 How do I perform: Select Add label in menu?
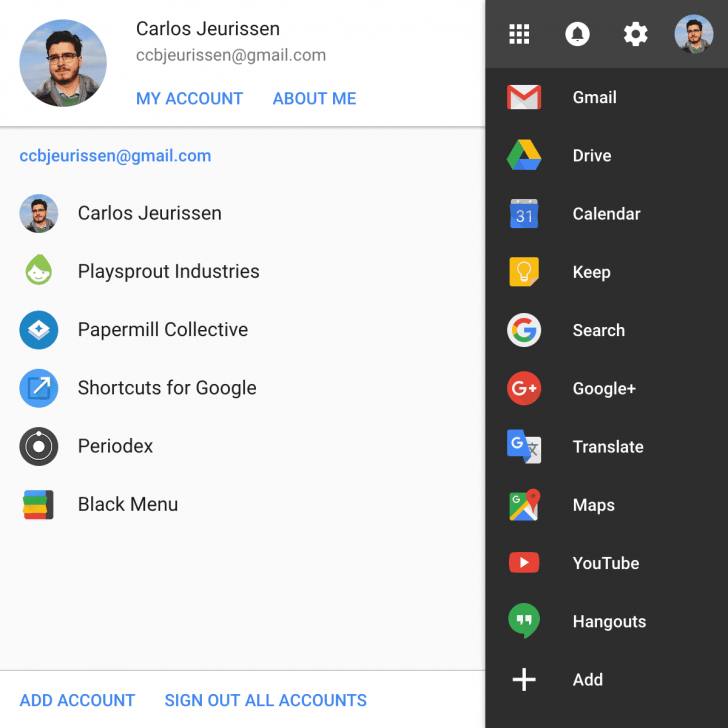[587, 680]
